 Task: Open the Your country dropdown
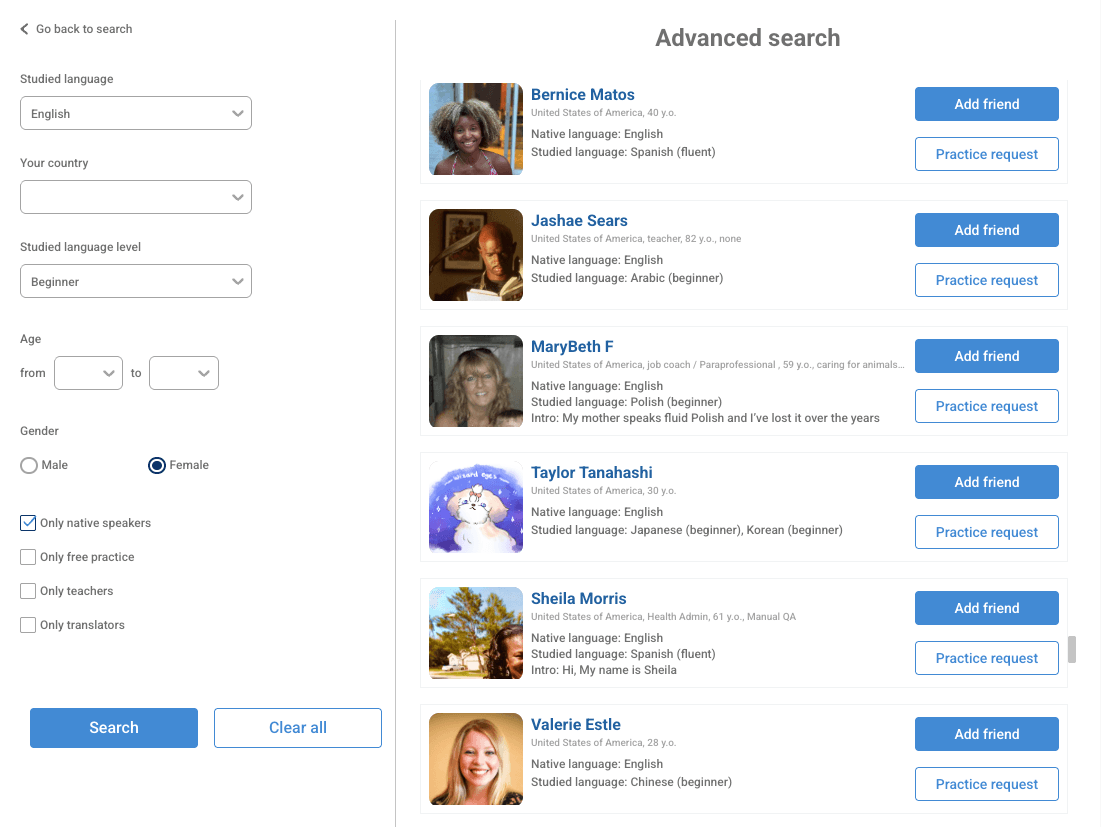tap(136, 197)
